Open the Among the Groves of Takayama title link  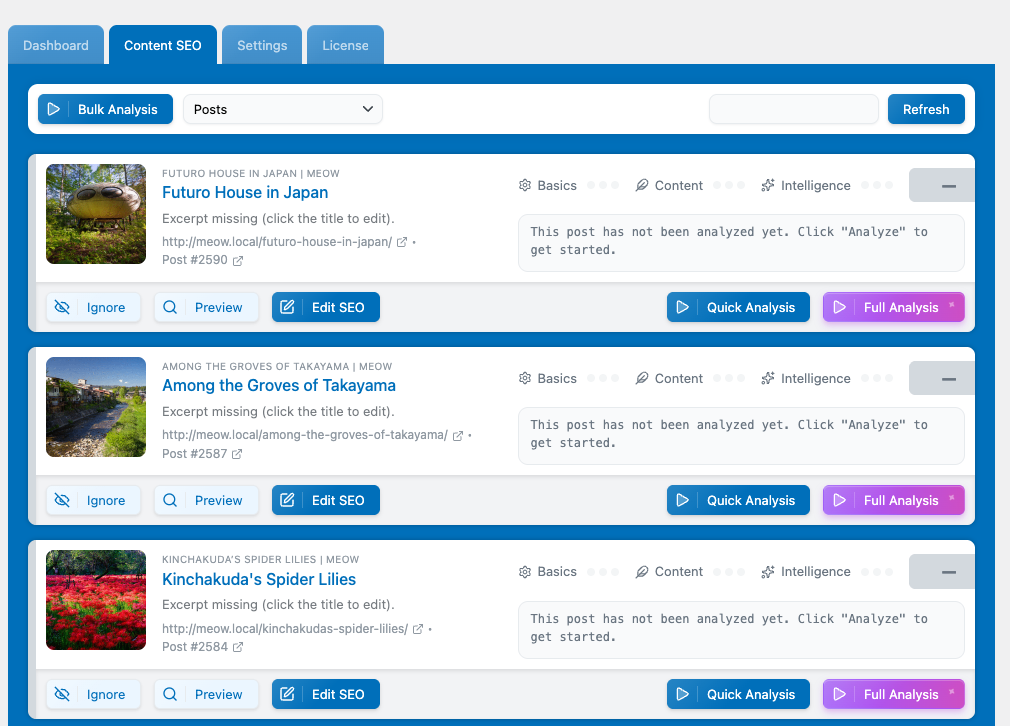[x=279, y=385]
